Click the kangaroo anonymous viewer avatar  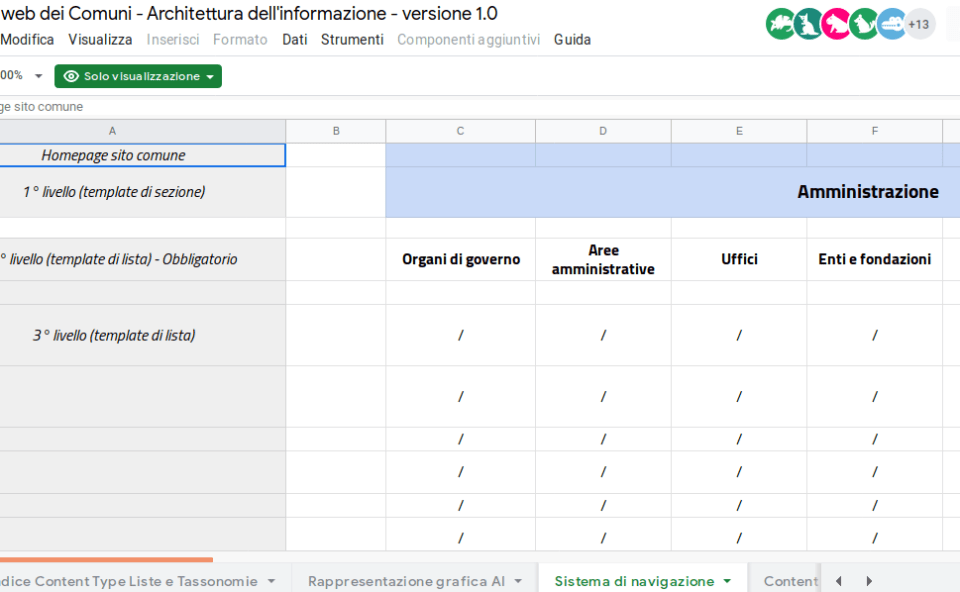pos(808,24)
